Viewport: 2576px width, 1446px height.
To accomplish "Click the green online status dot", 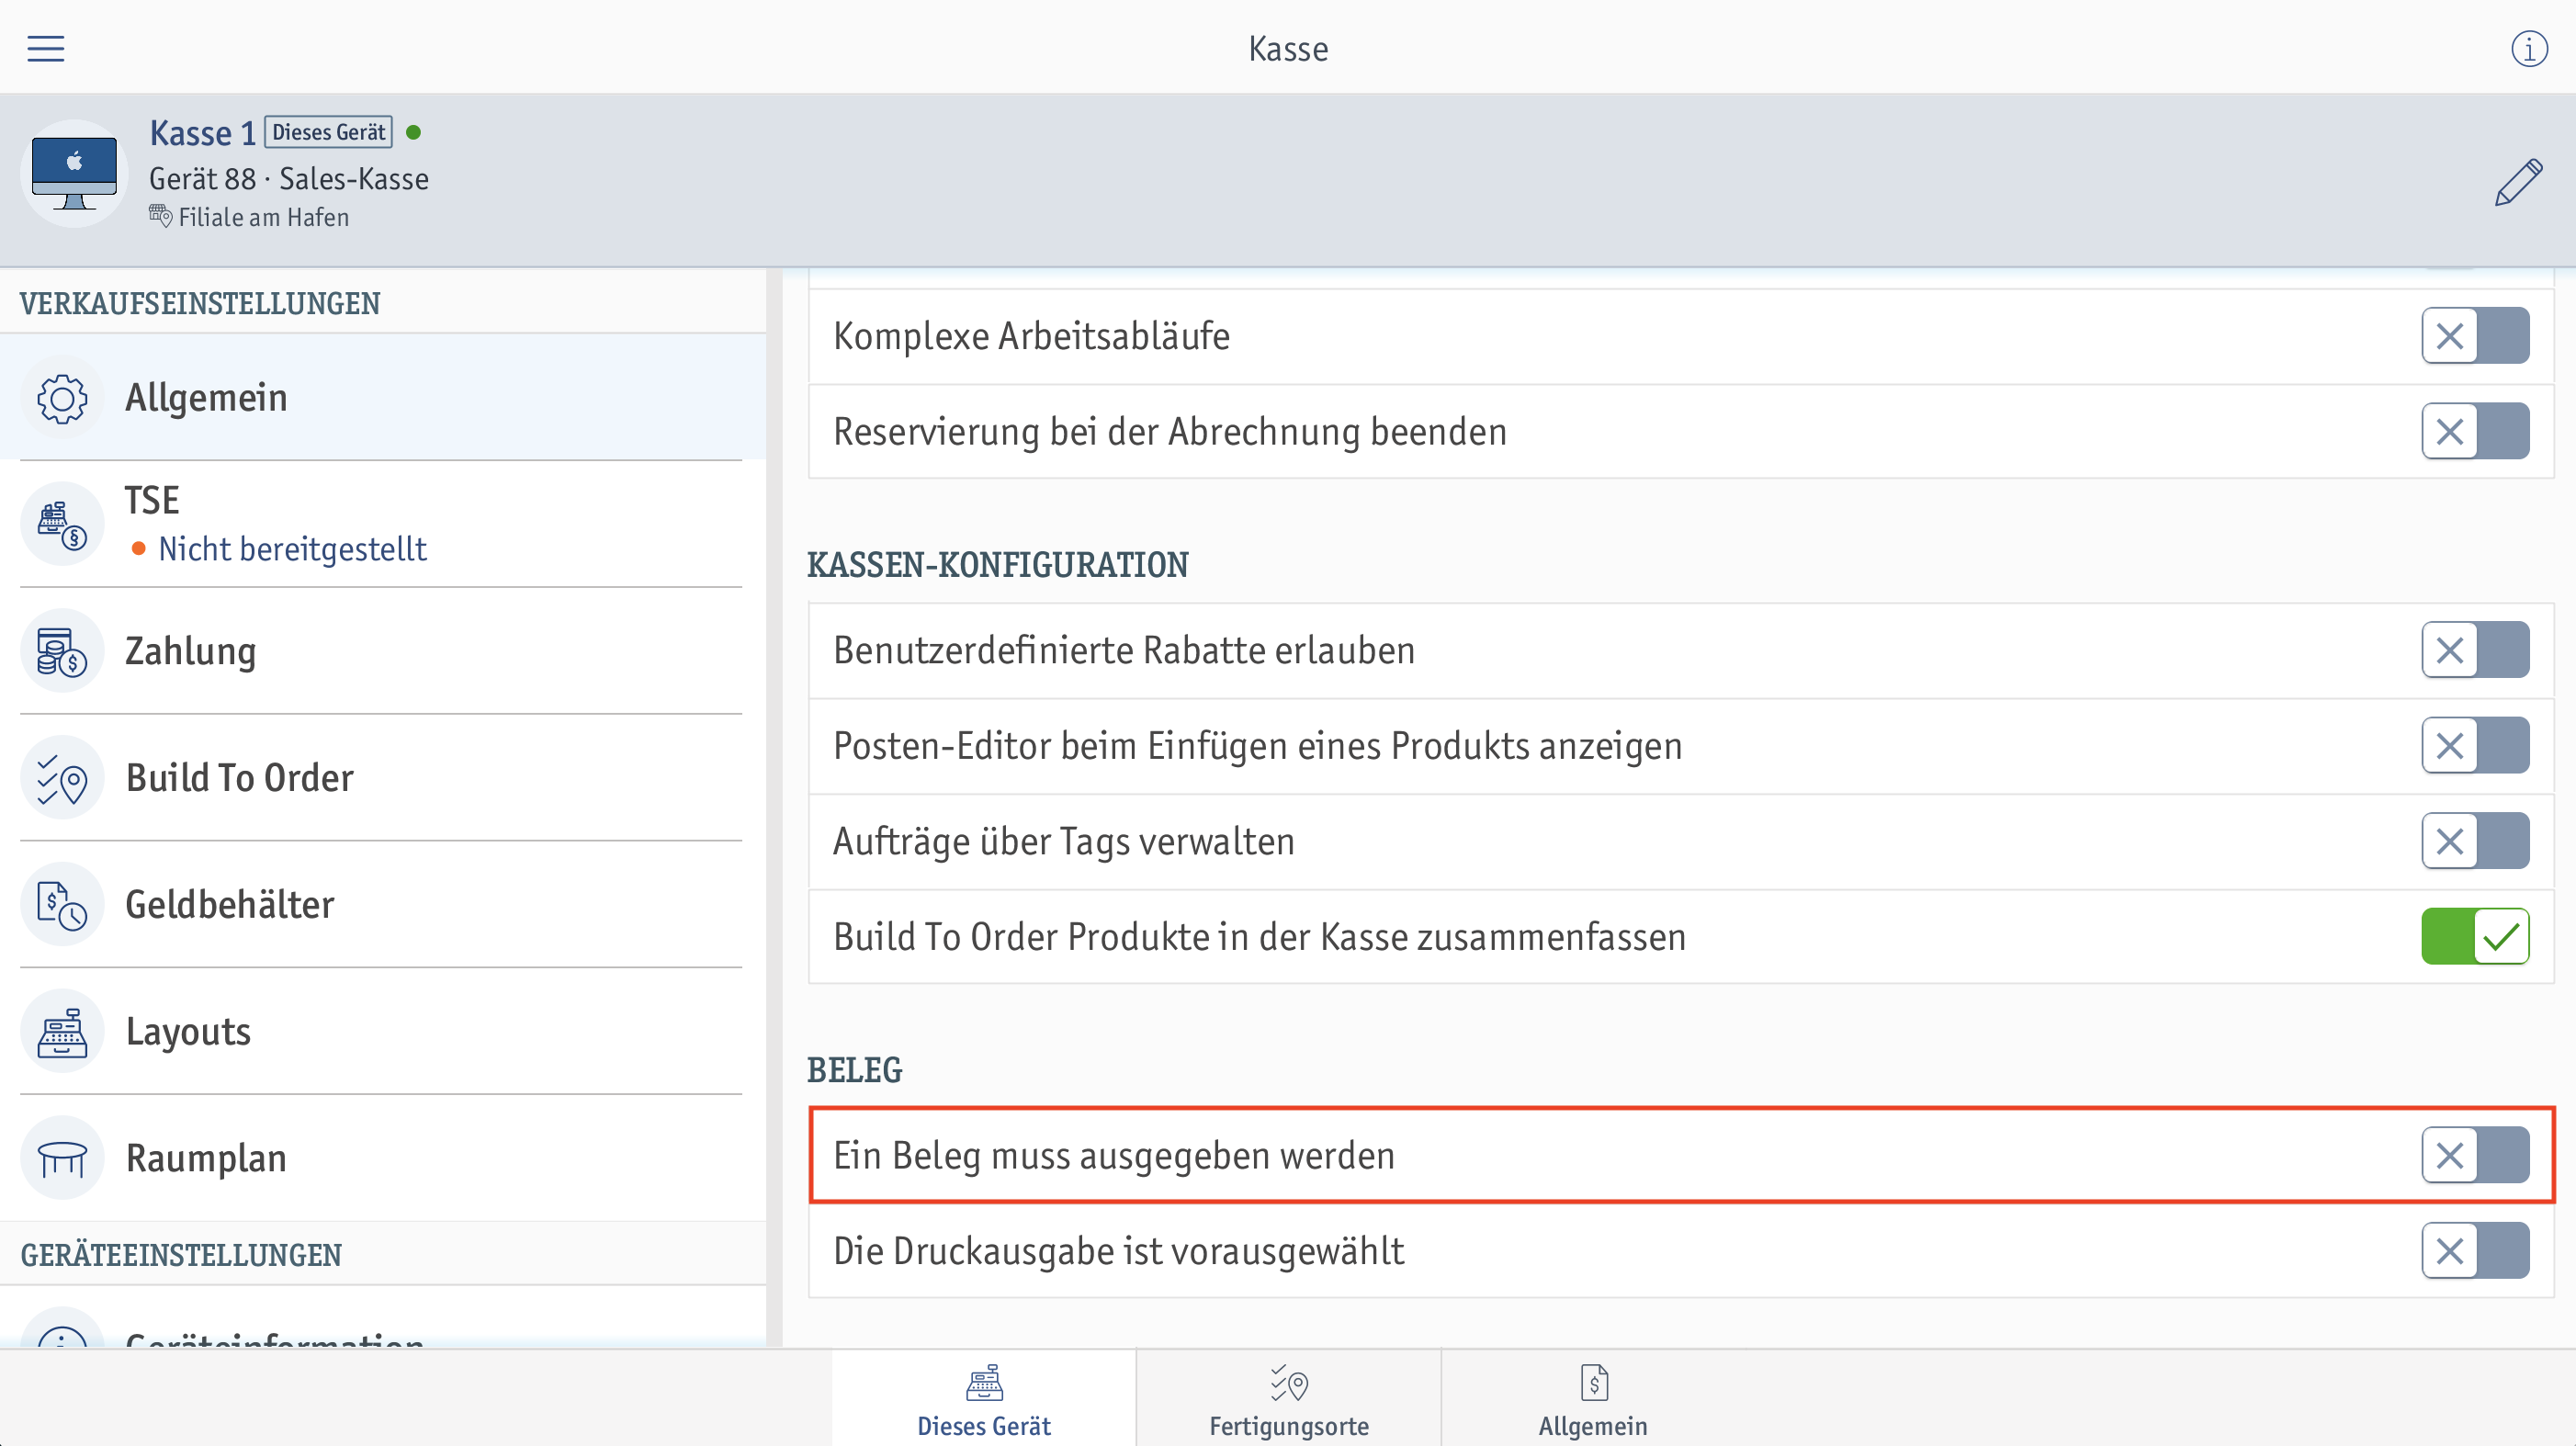I will click(x=413, y=132).
